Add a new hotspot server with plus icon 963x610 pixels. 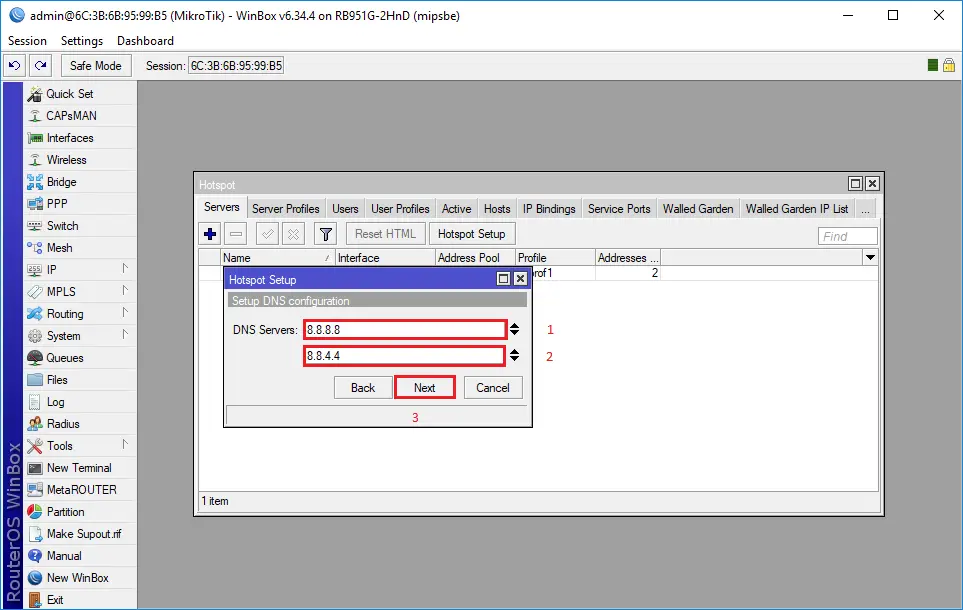210,234
